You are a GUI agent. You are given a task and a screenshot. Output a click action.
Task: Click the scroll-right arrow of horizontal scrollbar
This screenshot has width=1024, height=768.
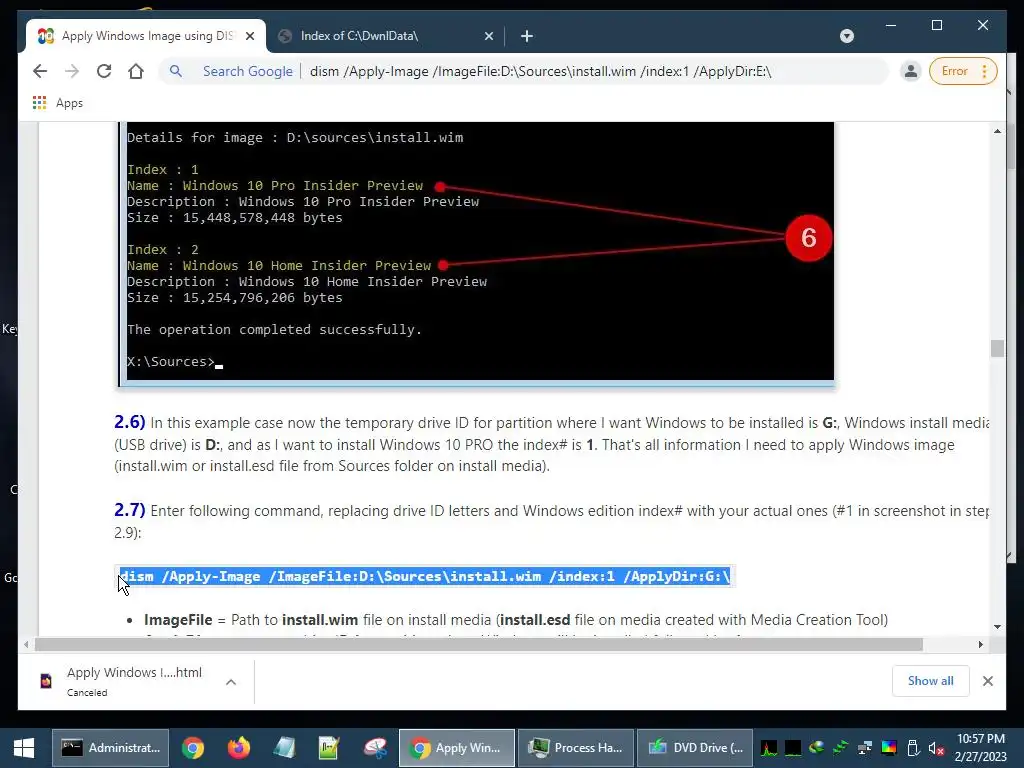pos(980,645)
